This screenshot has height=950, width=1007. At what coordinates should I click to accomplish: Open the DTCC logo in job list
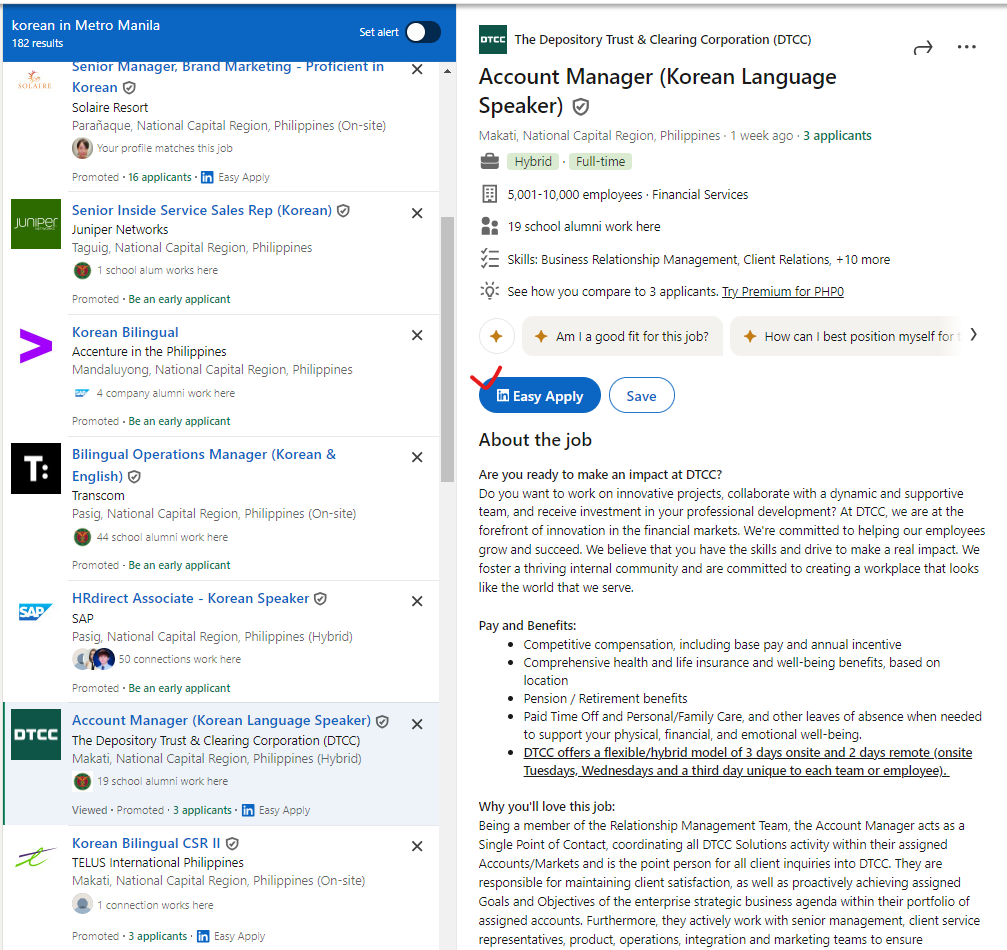[36, 734]
